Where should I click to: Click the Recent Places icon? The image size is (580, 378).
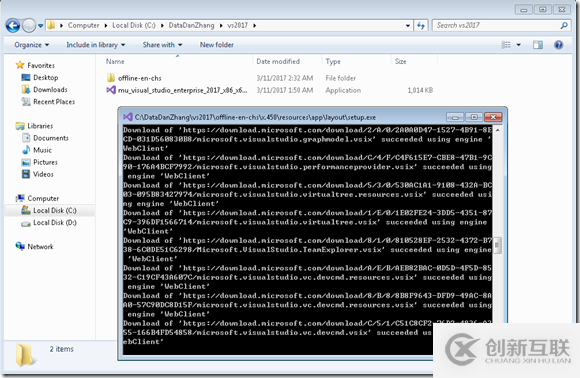pos(26,101)
